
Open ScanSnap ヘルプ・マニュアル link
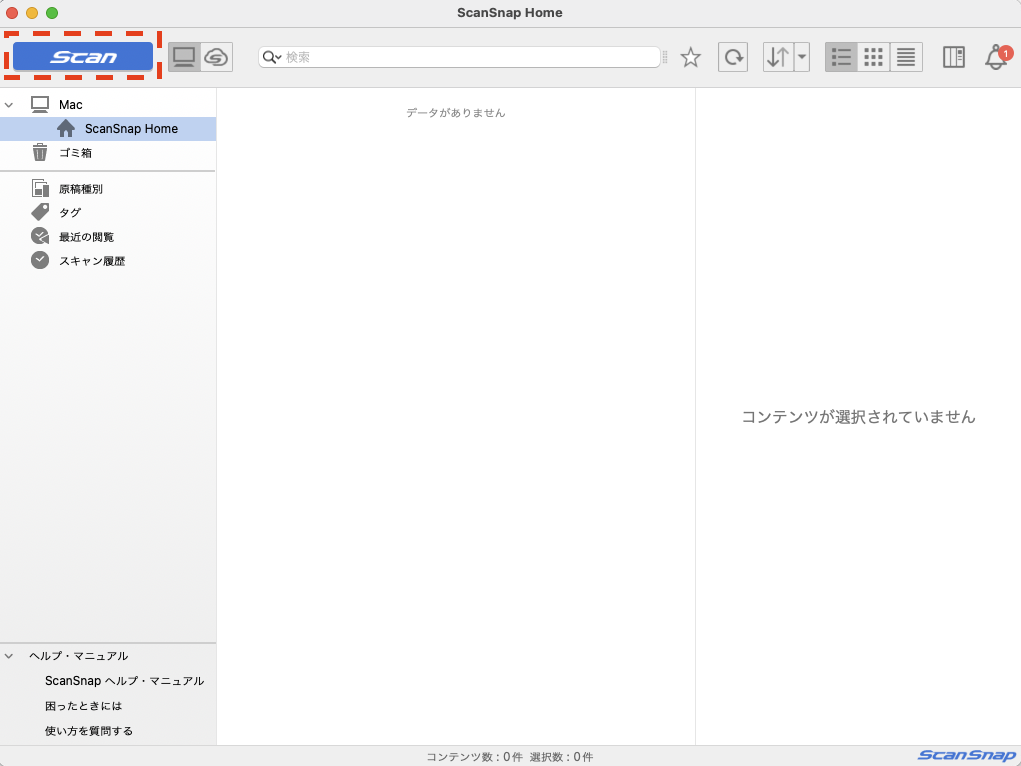pos(124,681)
